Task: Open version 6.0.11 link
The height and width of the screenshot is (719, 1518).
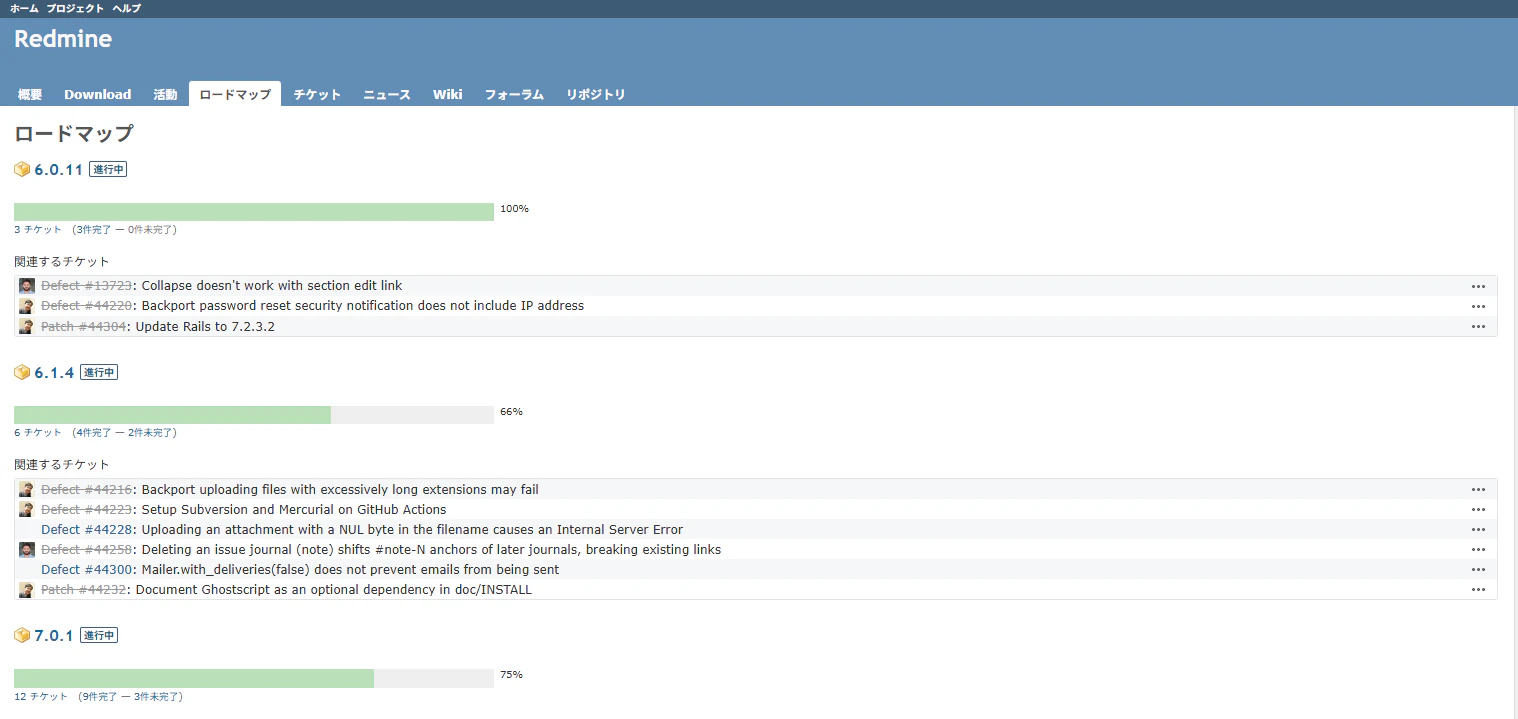Action: click(x=58, y=169)
